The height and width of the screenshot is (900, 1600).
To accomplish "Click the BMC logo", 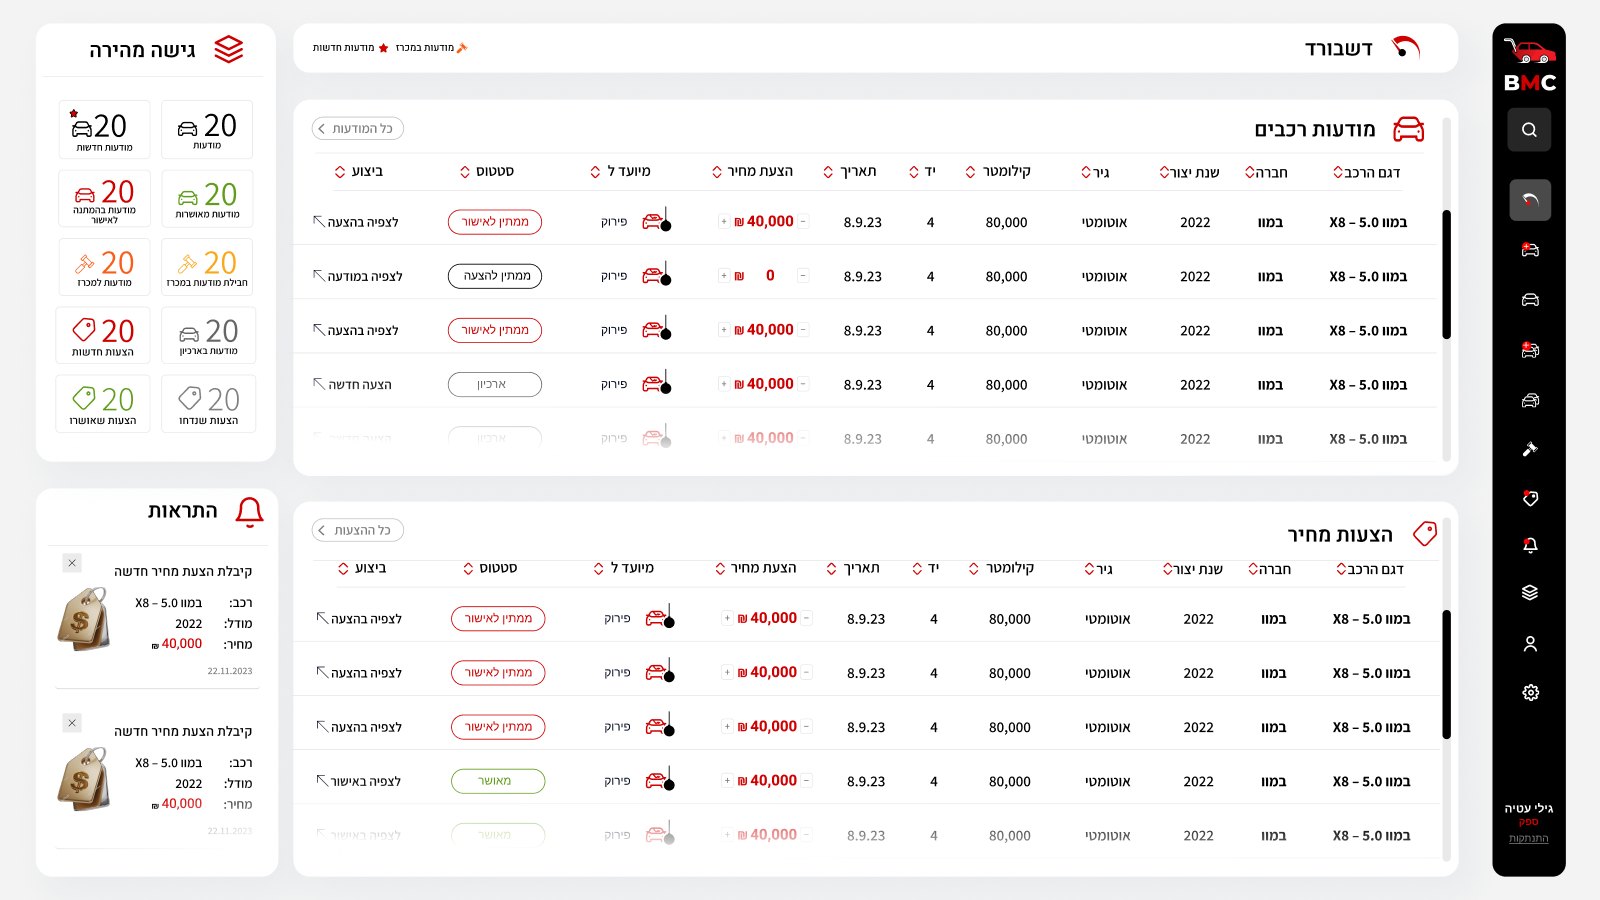I will [1530, 66].
